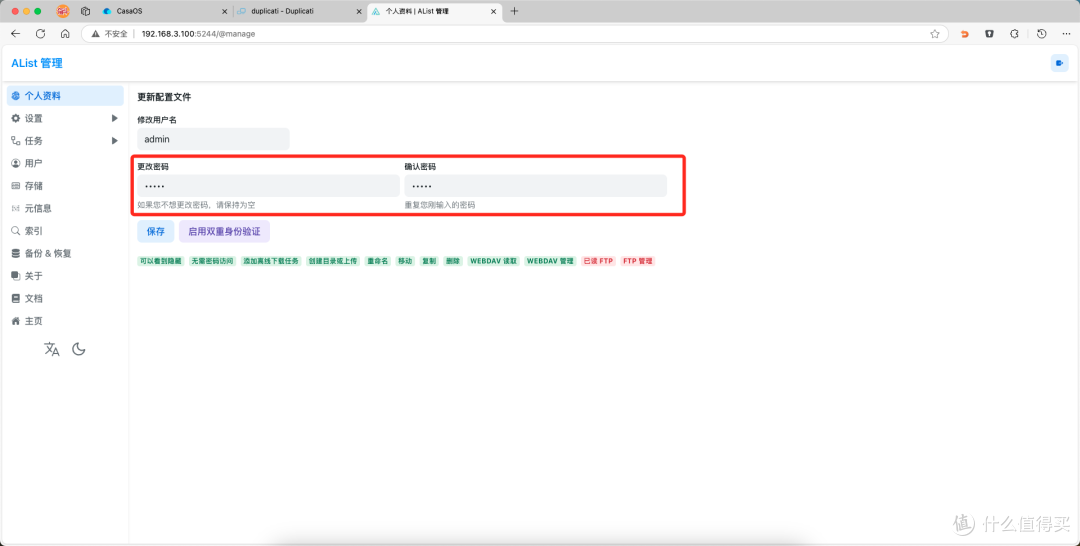Click the orange undo-style extension icon

tap(964, 34)
